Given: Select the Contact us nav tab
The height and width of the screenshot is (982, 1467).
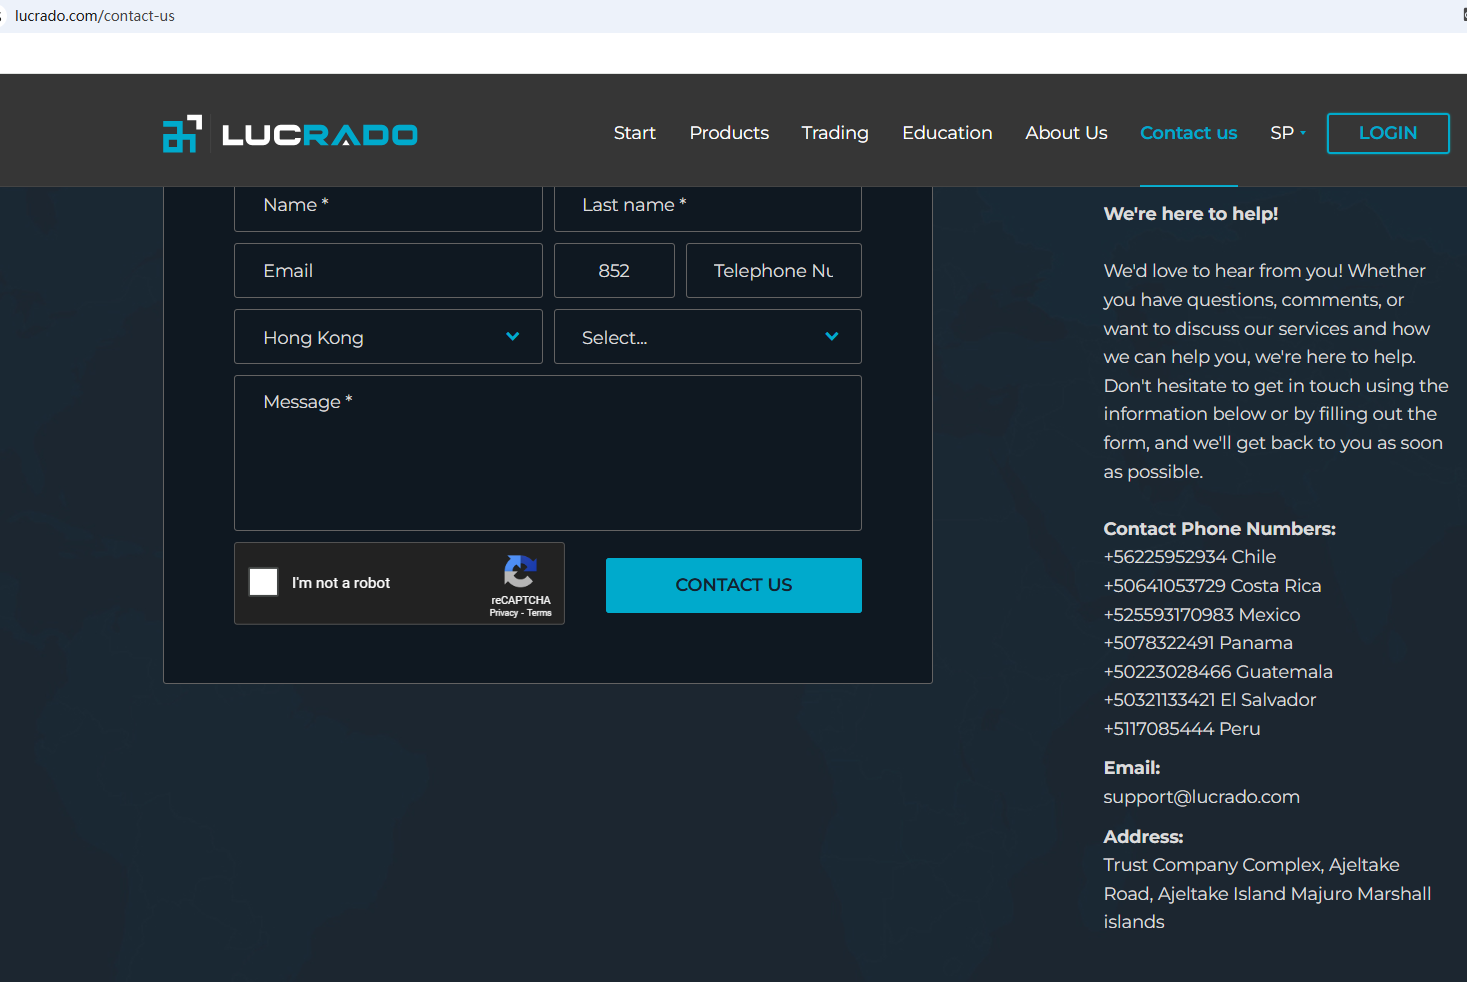Looking at the screenshot, I should 1188,133.
